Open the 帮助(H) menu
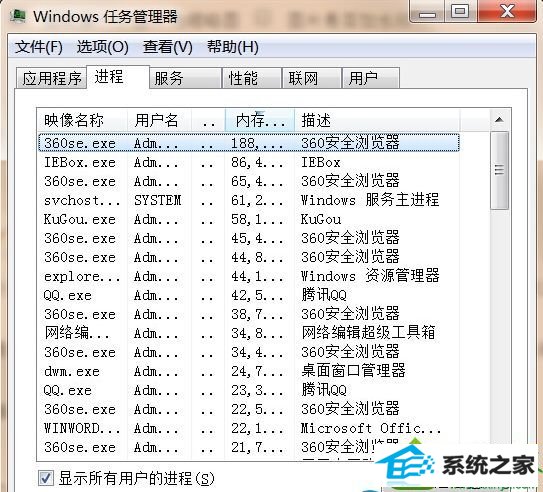The width and height of the screenshot is (543, 492). pyautogui.click(x=233, y=47)
